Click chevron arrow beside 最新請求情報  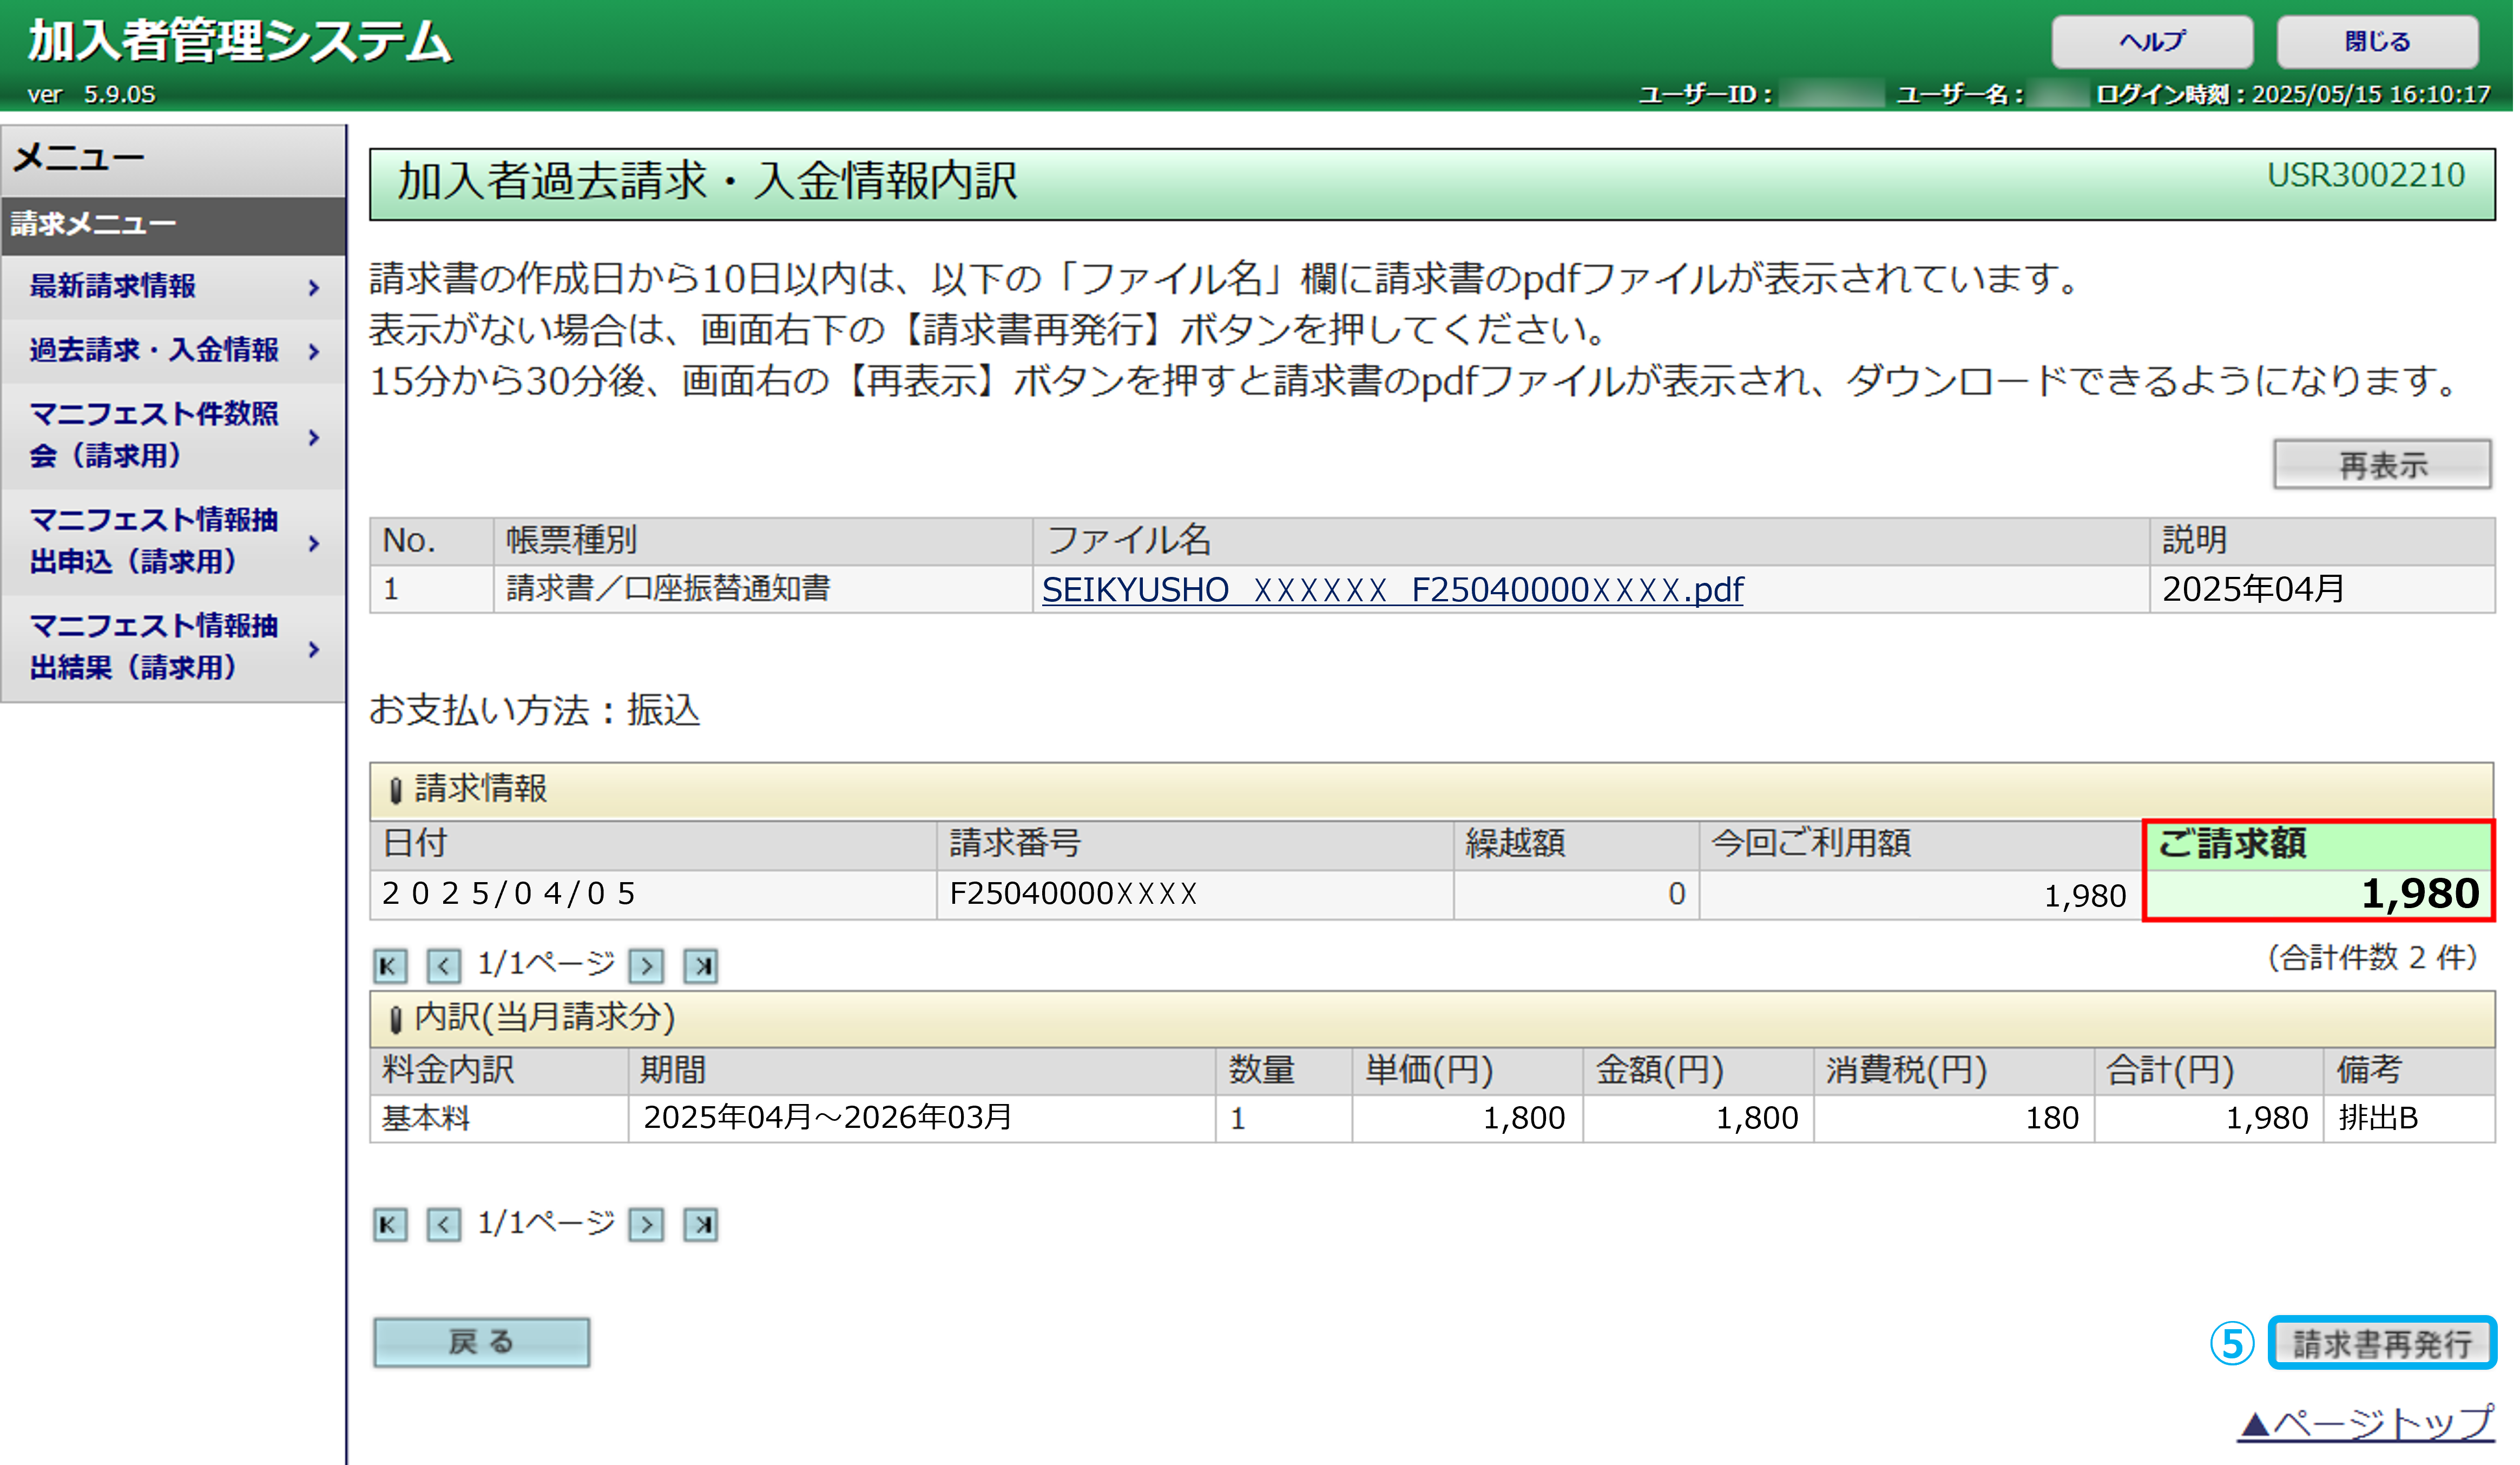click(314, 288)
